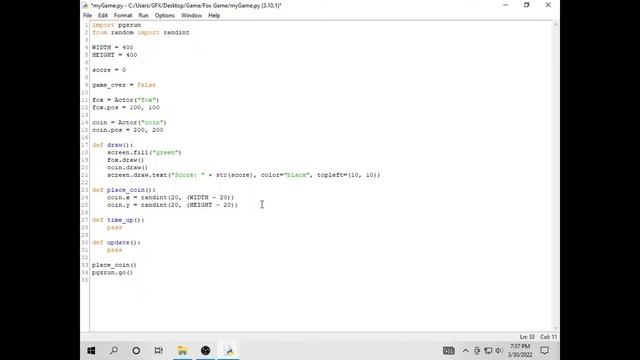This screenshot has width=640, height=360.
Task: Click the 'coin.x = randint' line
Action: pos(170,198)
